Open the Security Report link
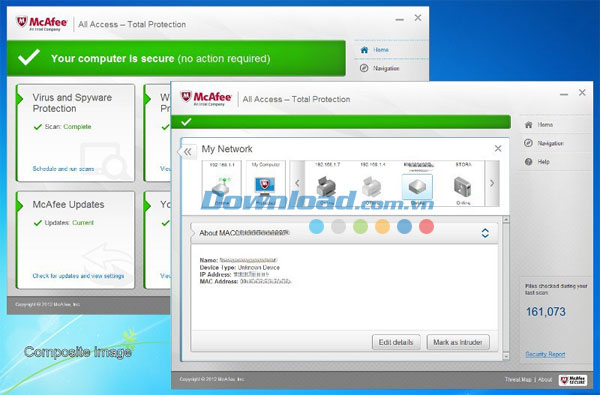 545,354
